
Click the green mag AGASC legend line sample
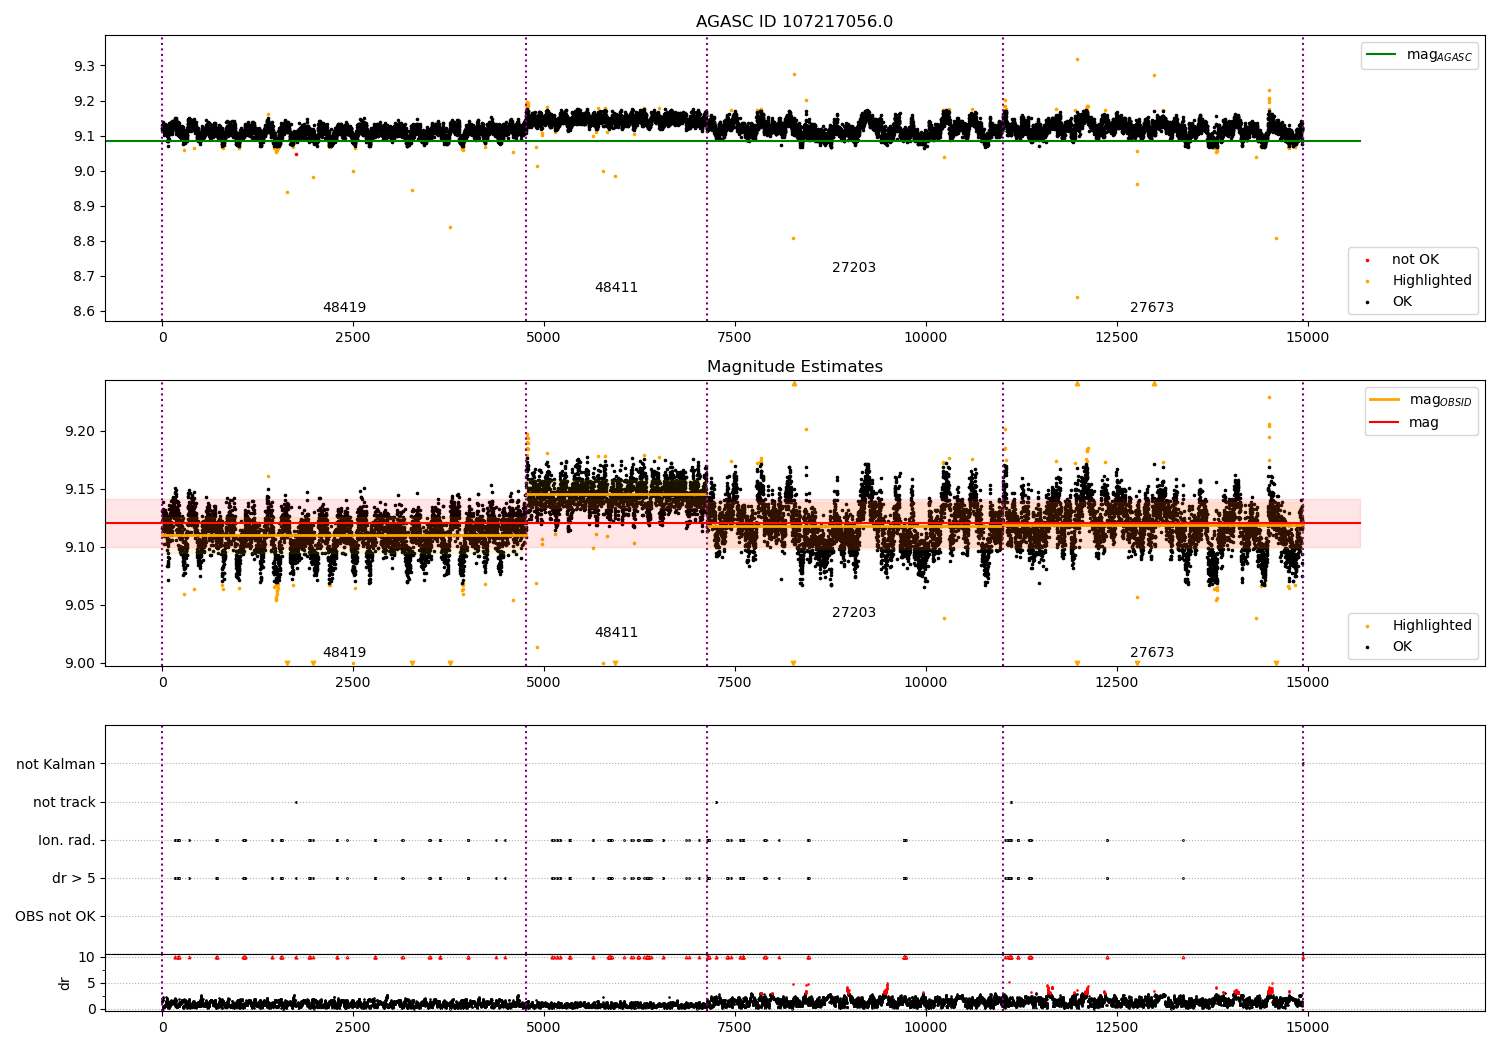tap(1381, 55)
